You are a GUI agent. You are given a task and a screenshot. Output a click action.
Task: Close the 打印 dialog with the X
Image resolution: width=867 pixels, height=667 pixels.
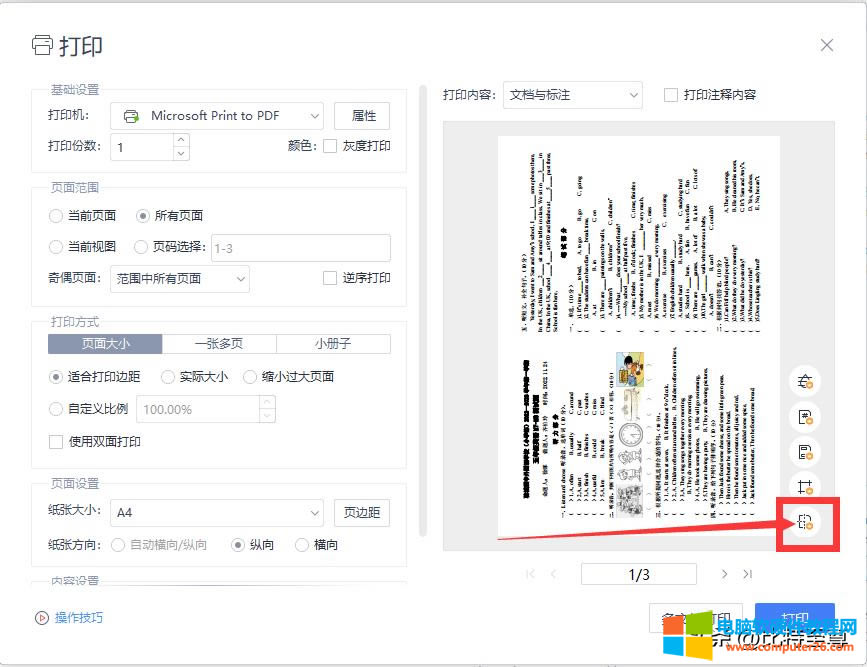pyautogui.click(x=827, y=45)
